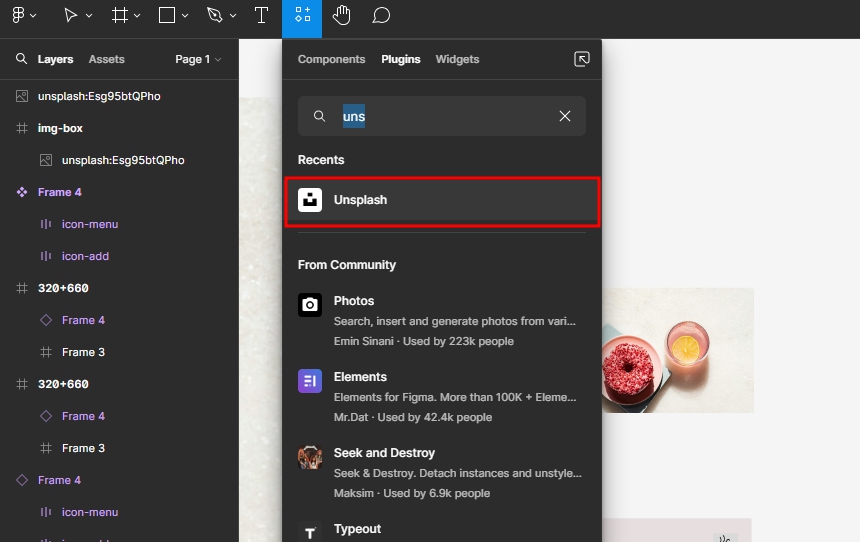Viewport: 860px width, 542px height.
Task: Switch to the Layers tab
Action: [55, 59]
